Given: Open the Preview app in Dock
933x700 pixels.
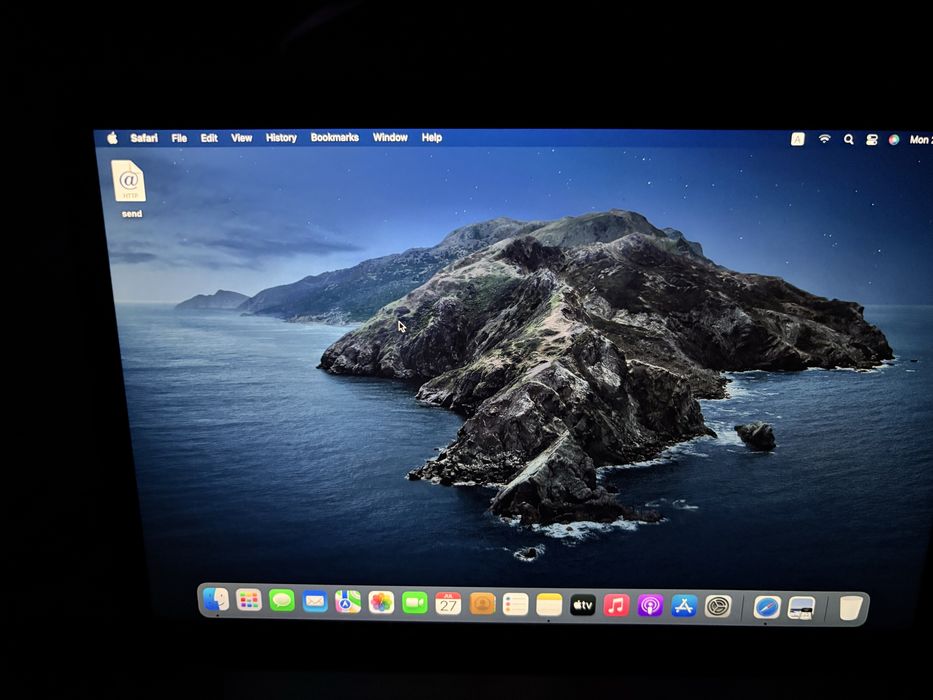Looking at the screenshot, I should click(x=801, y=609).
